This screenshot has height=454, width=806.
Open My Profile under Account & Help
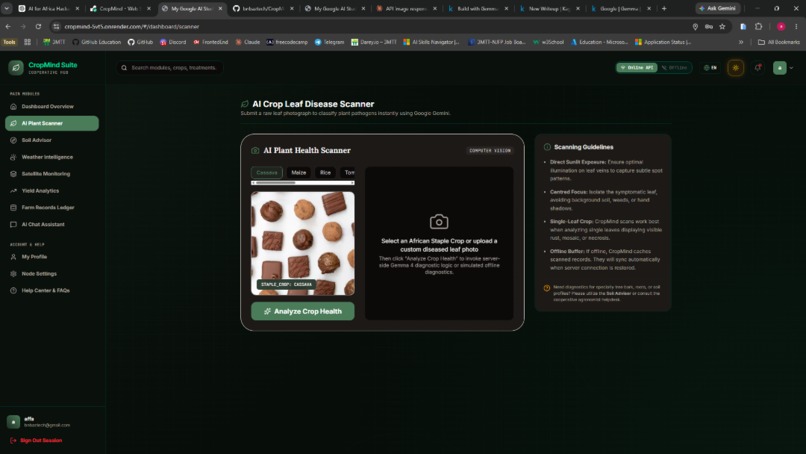click(x=34, y=257)
